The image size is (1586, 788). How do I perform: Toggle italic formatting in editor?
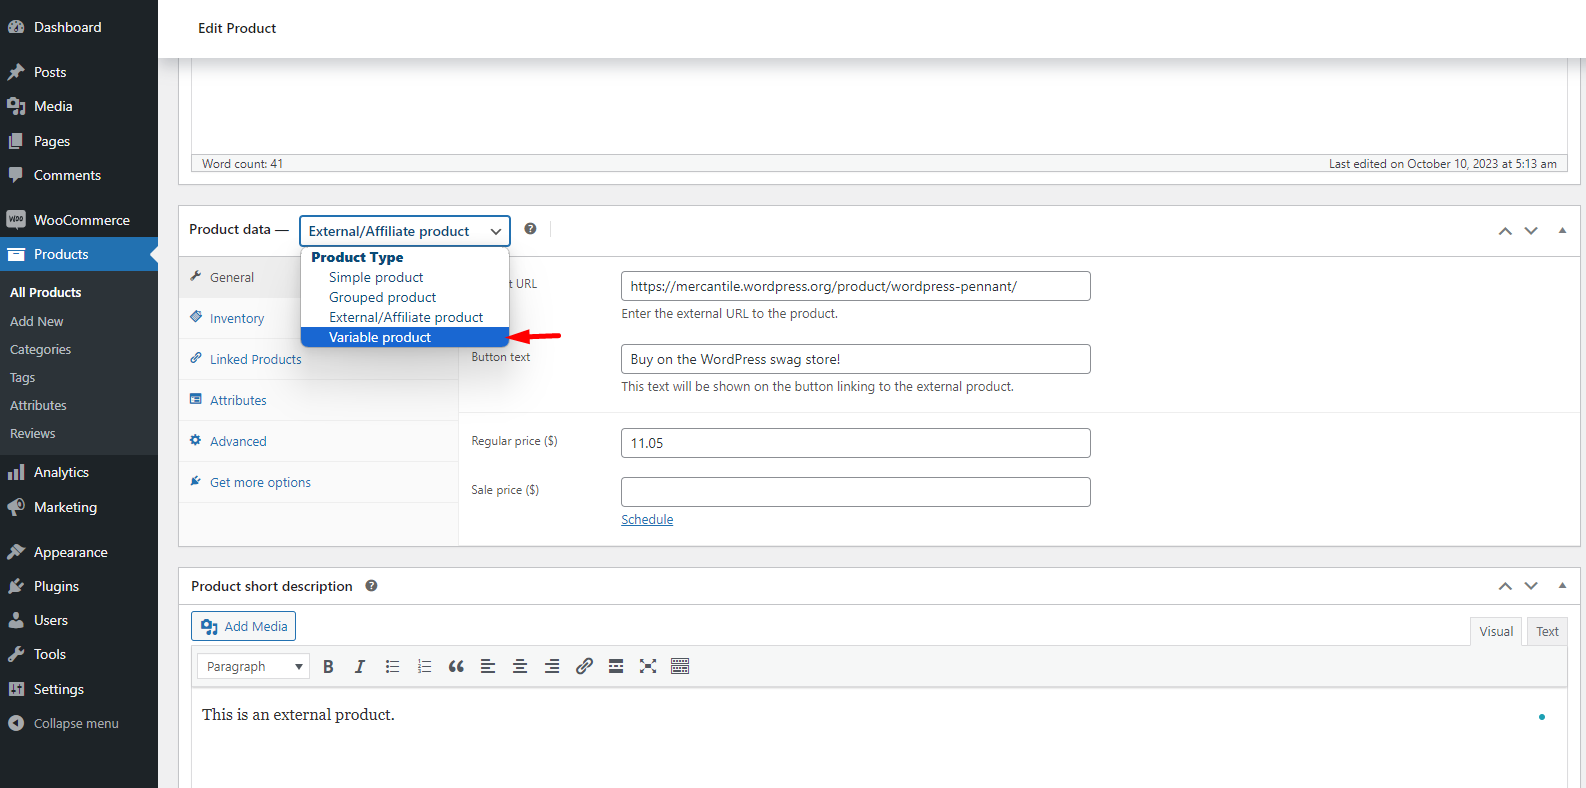click(360, 667)
